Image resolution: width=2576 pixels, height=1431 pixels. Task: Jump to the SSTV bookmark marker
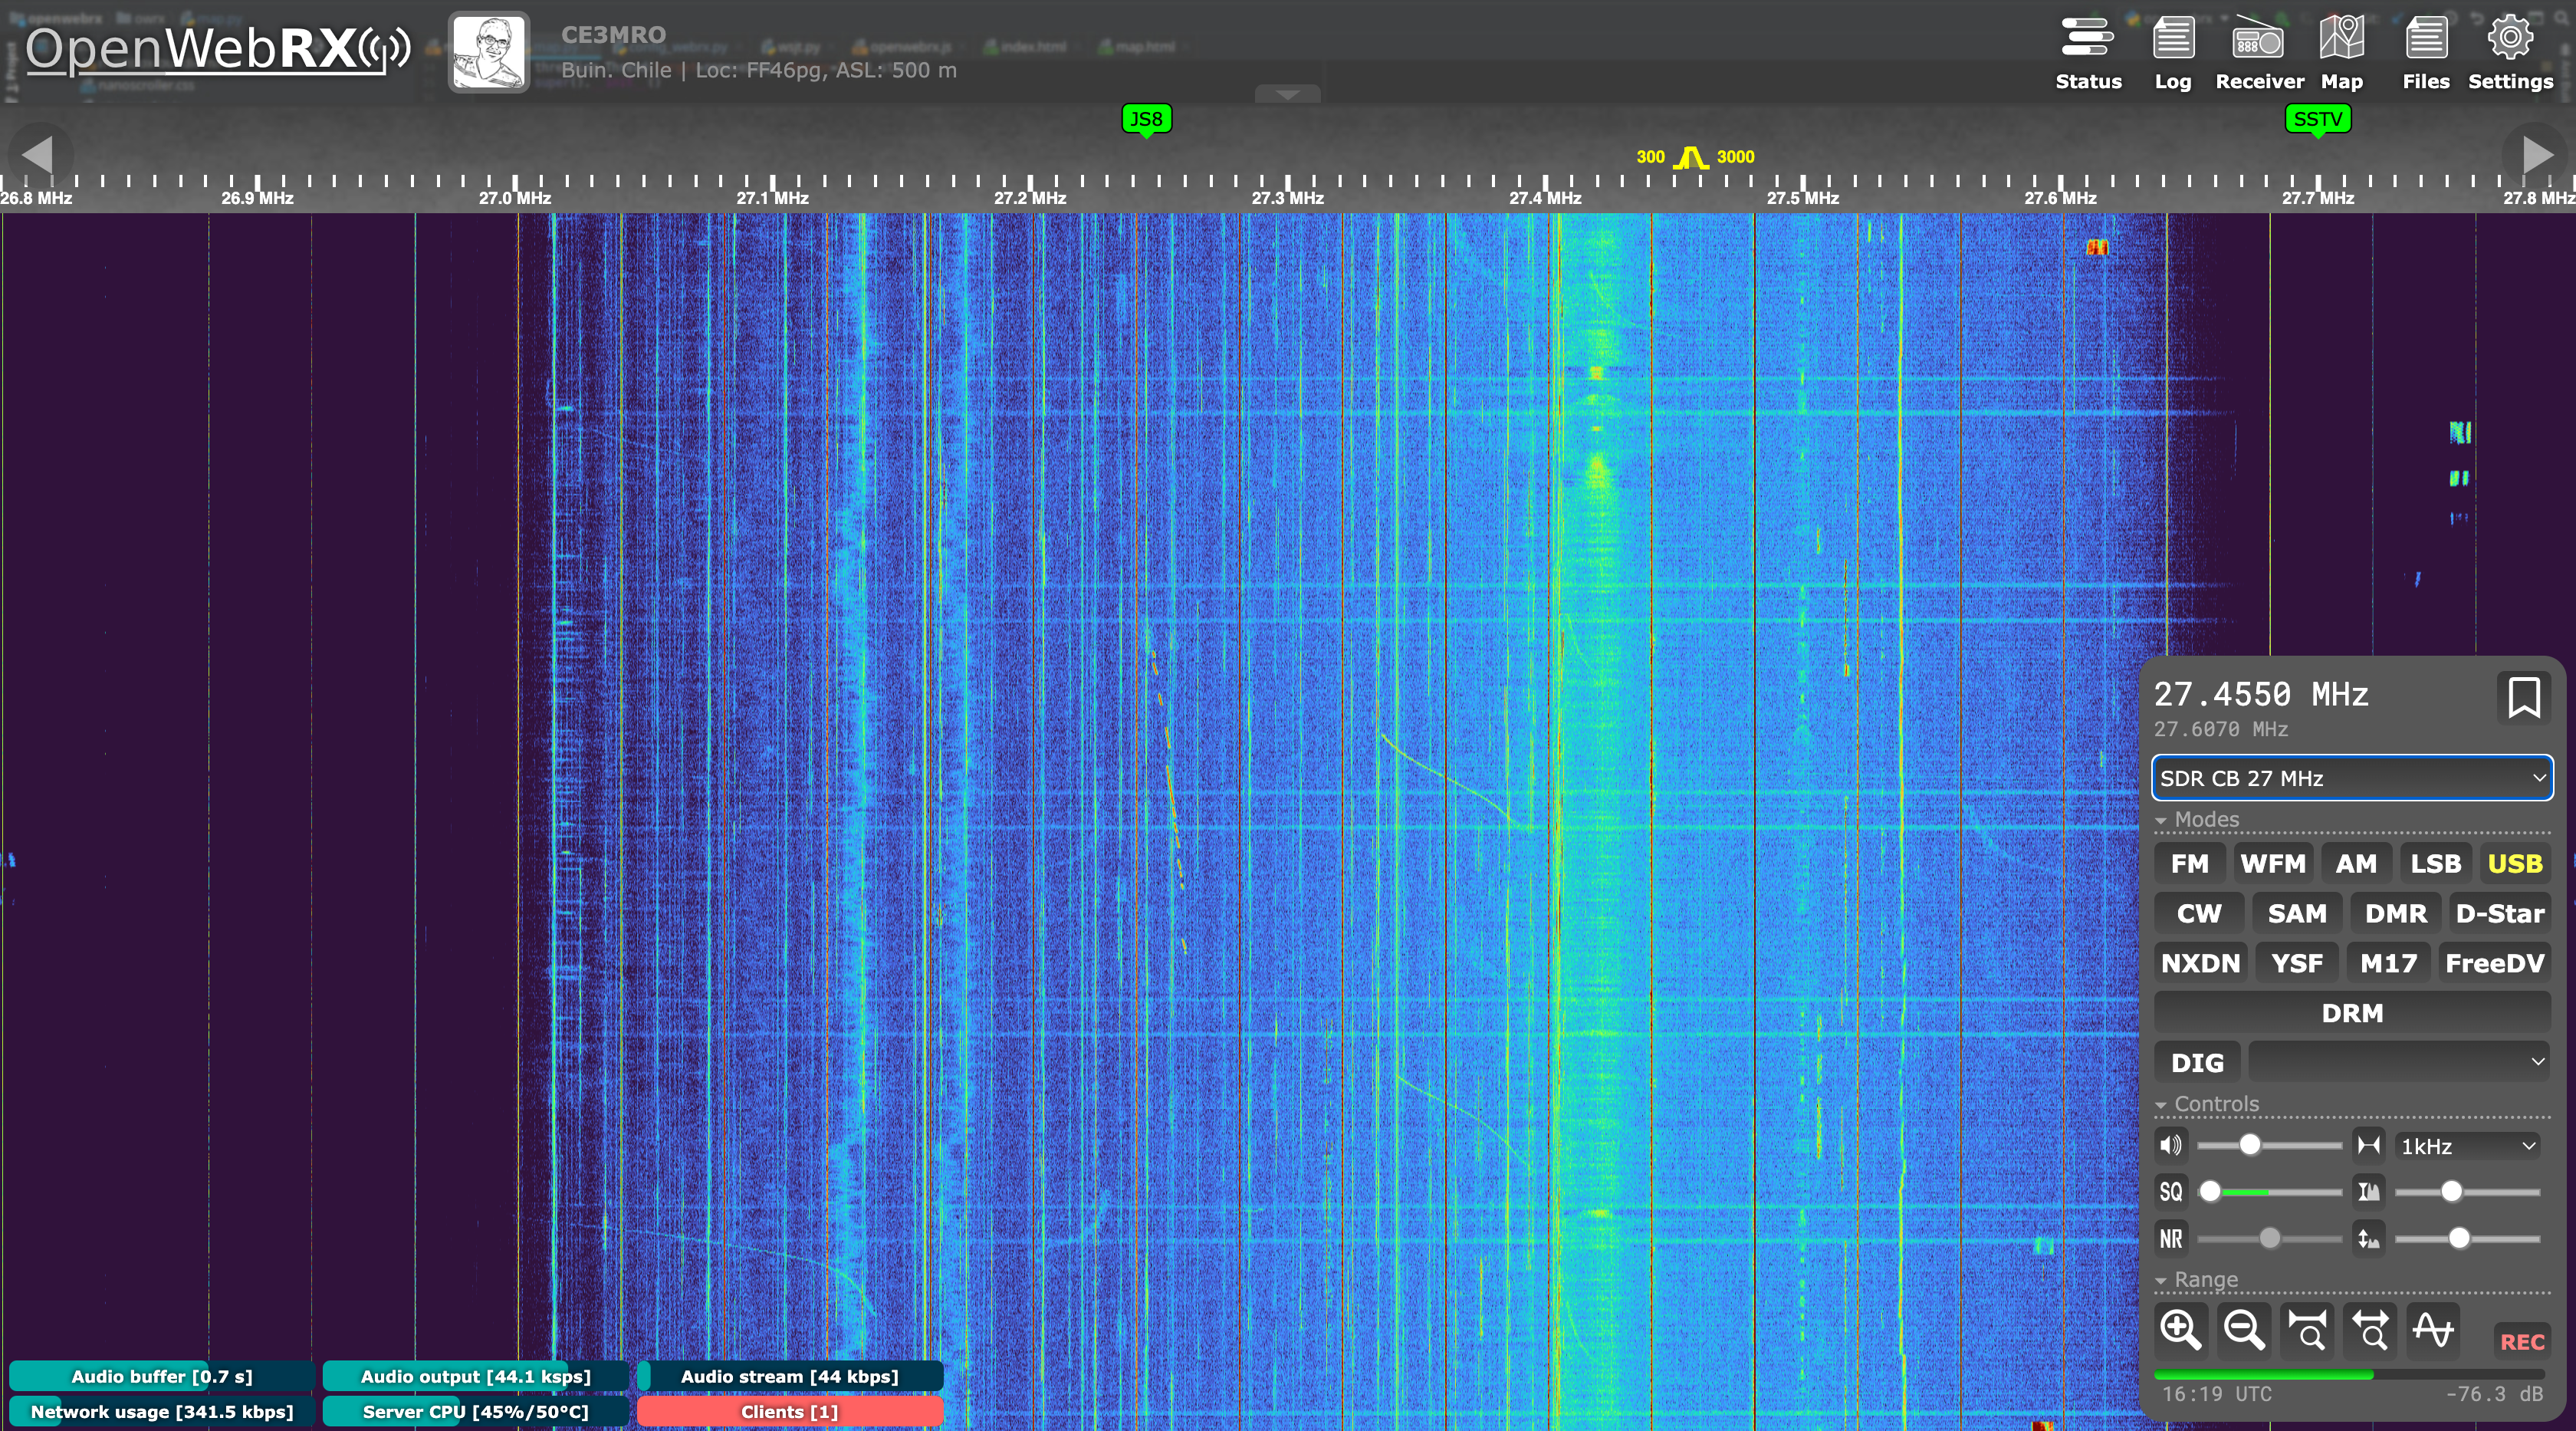[2317, 120]
